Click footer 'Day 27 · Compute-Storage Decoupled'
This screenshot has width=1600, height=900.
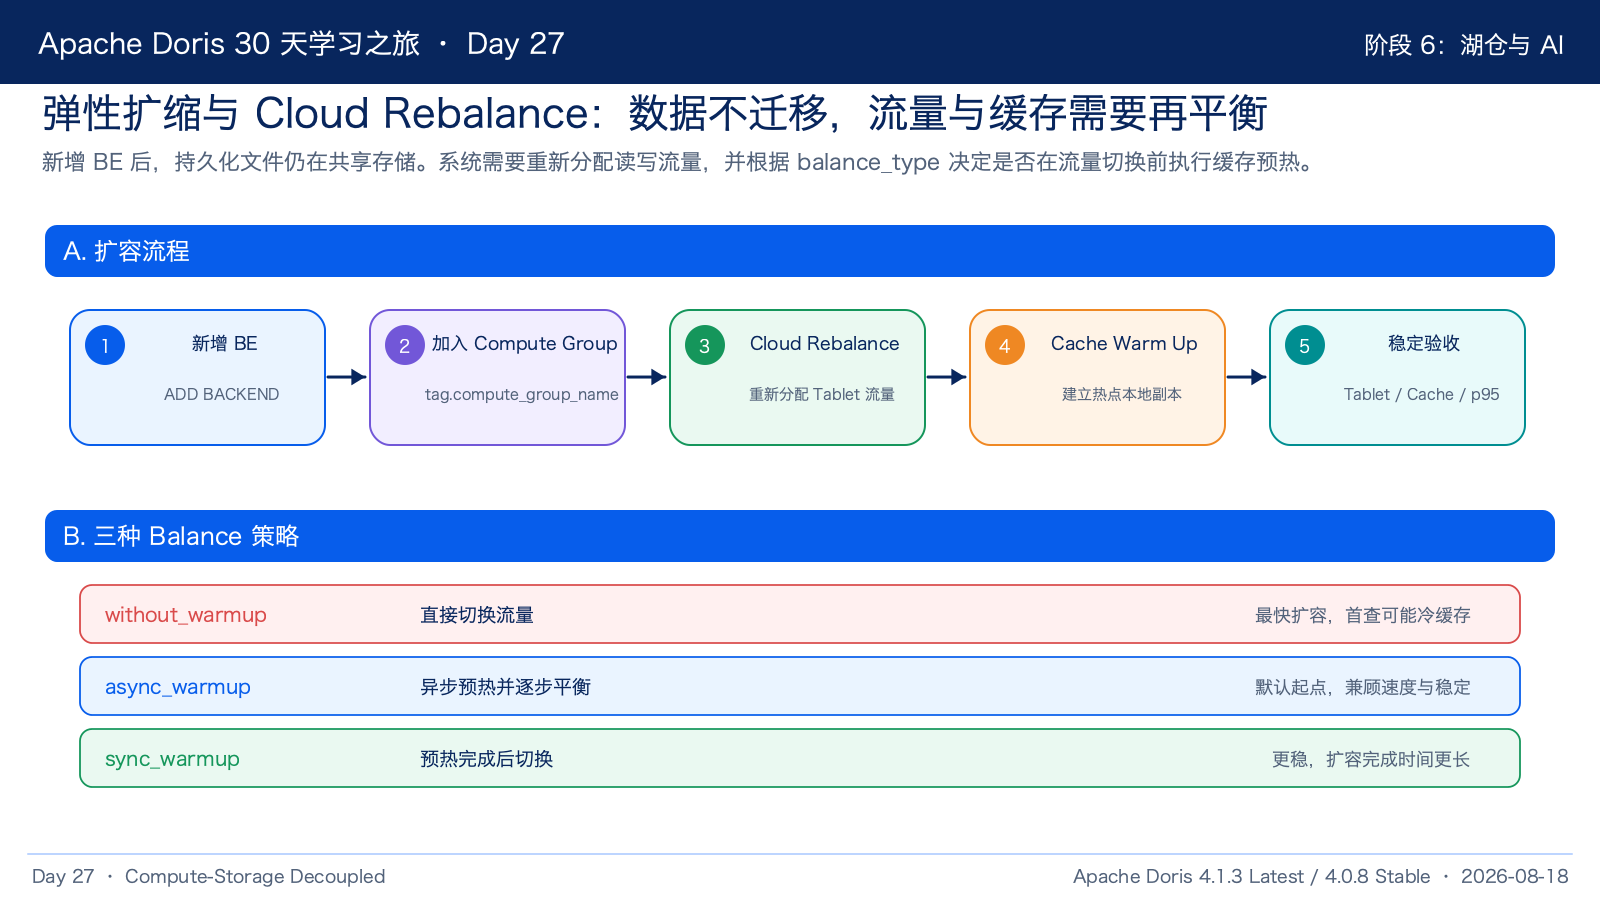(208, 876)
